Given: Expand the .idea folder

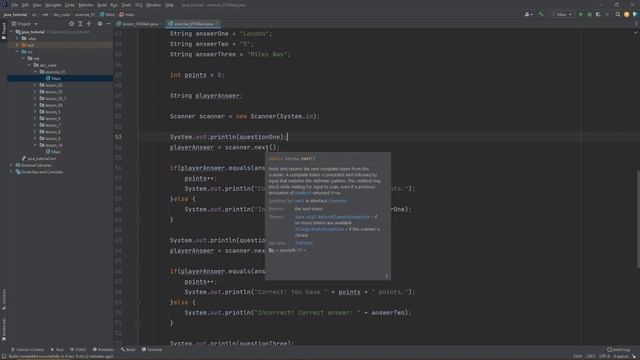Looking at the screenshot, I should [x=18, y=38].
